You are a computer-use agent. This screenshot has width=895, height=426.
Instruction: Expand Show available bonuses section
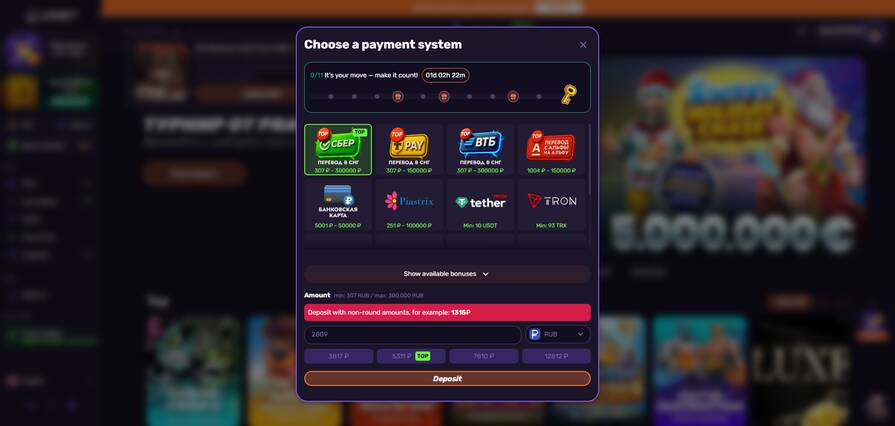pos(447,274)
